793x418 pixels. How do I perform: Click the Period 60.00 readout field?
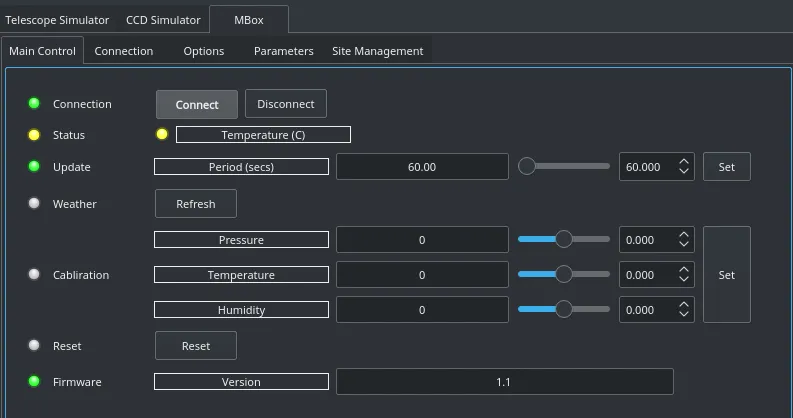(422, 167)
